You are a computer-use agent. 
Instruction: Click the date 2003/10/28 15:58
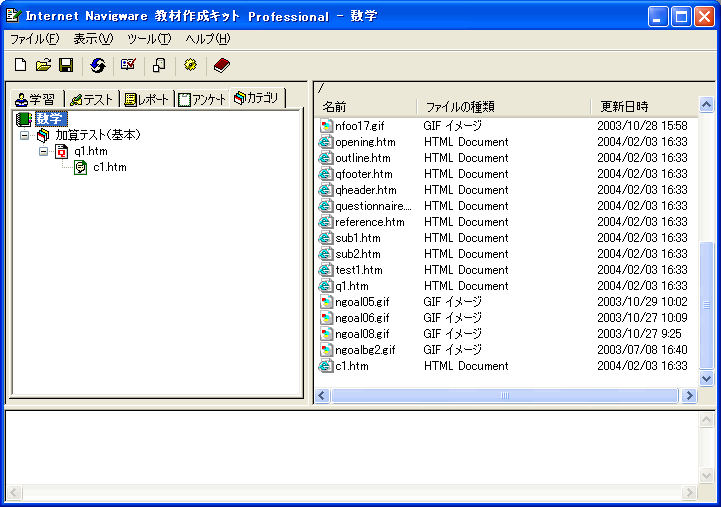point(642,125)
